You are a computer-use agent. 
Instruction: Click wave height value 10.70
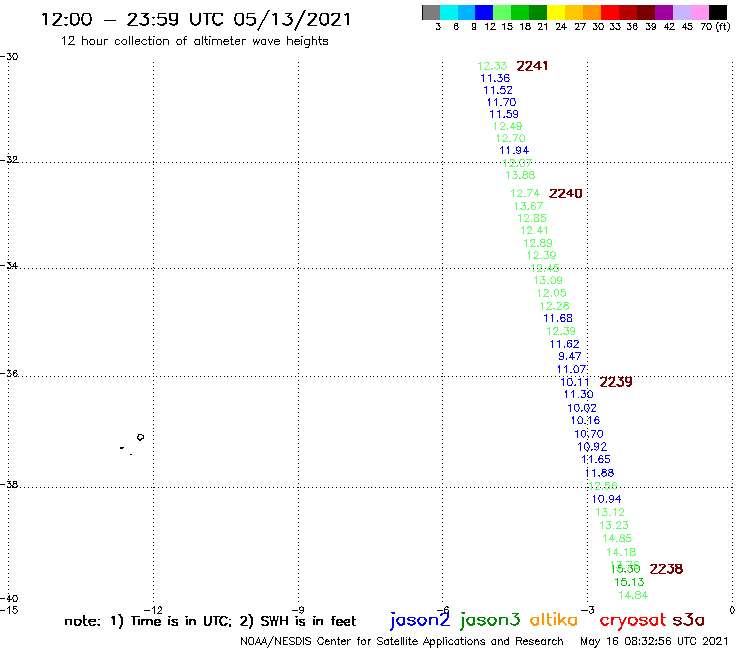click(589, 434)
